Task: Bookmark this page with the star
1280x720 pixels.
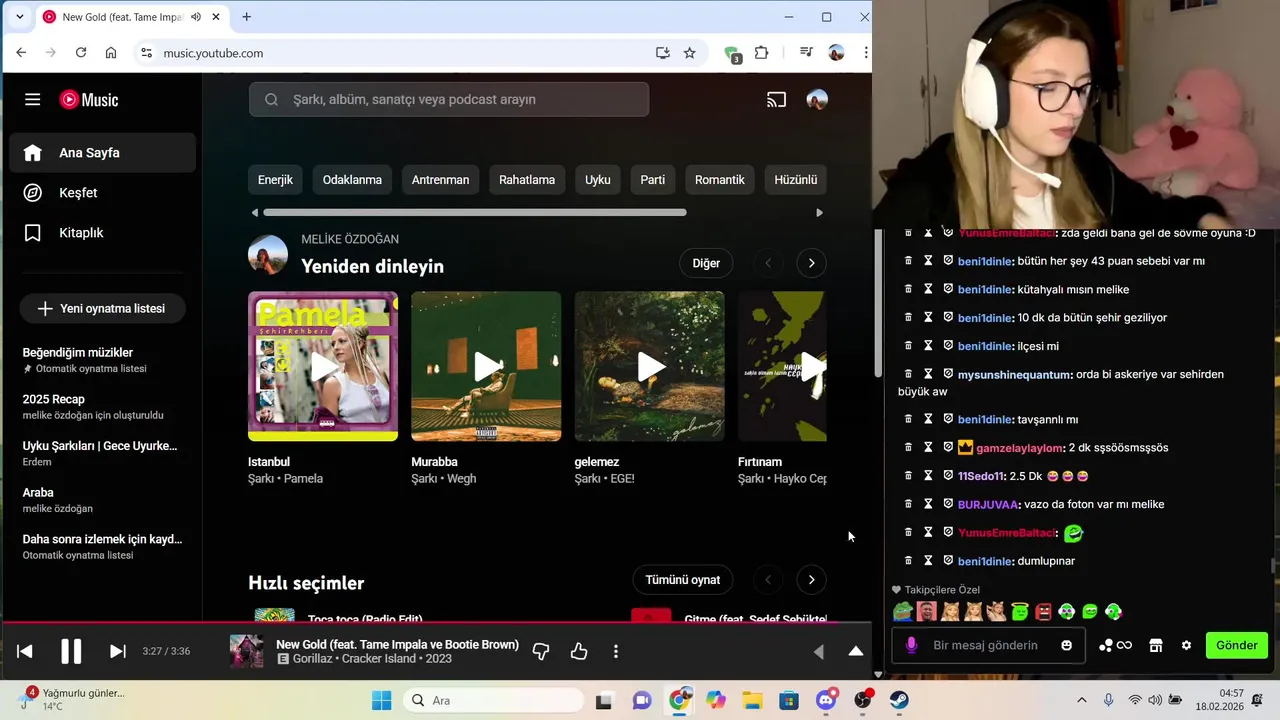Action: point(689,53)
